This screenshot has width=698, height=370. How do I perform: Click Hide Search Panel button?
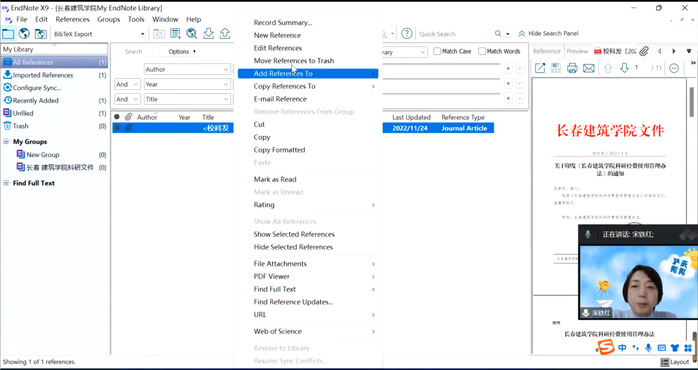tap(548, 34)
